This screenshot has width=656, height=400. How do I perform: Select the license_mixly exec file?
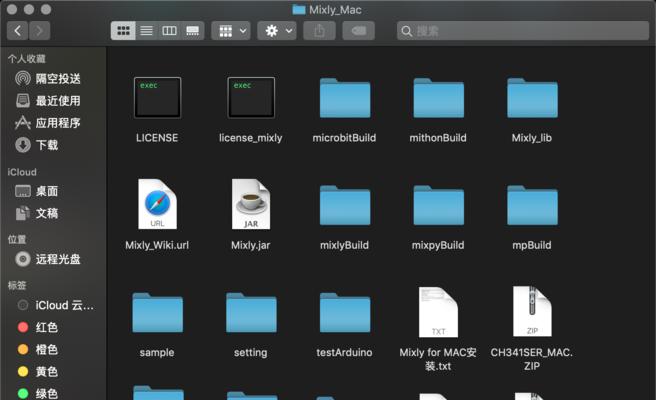(251, 110)
